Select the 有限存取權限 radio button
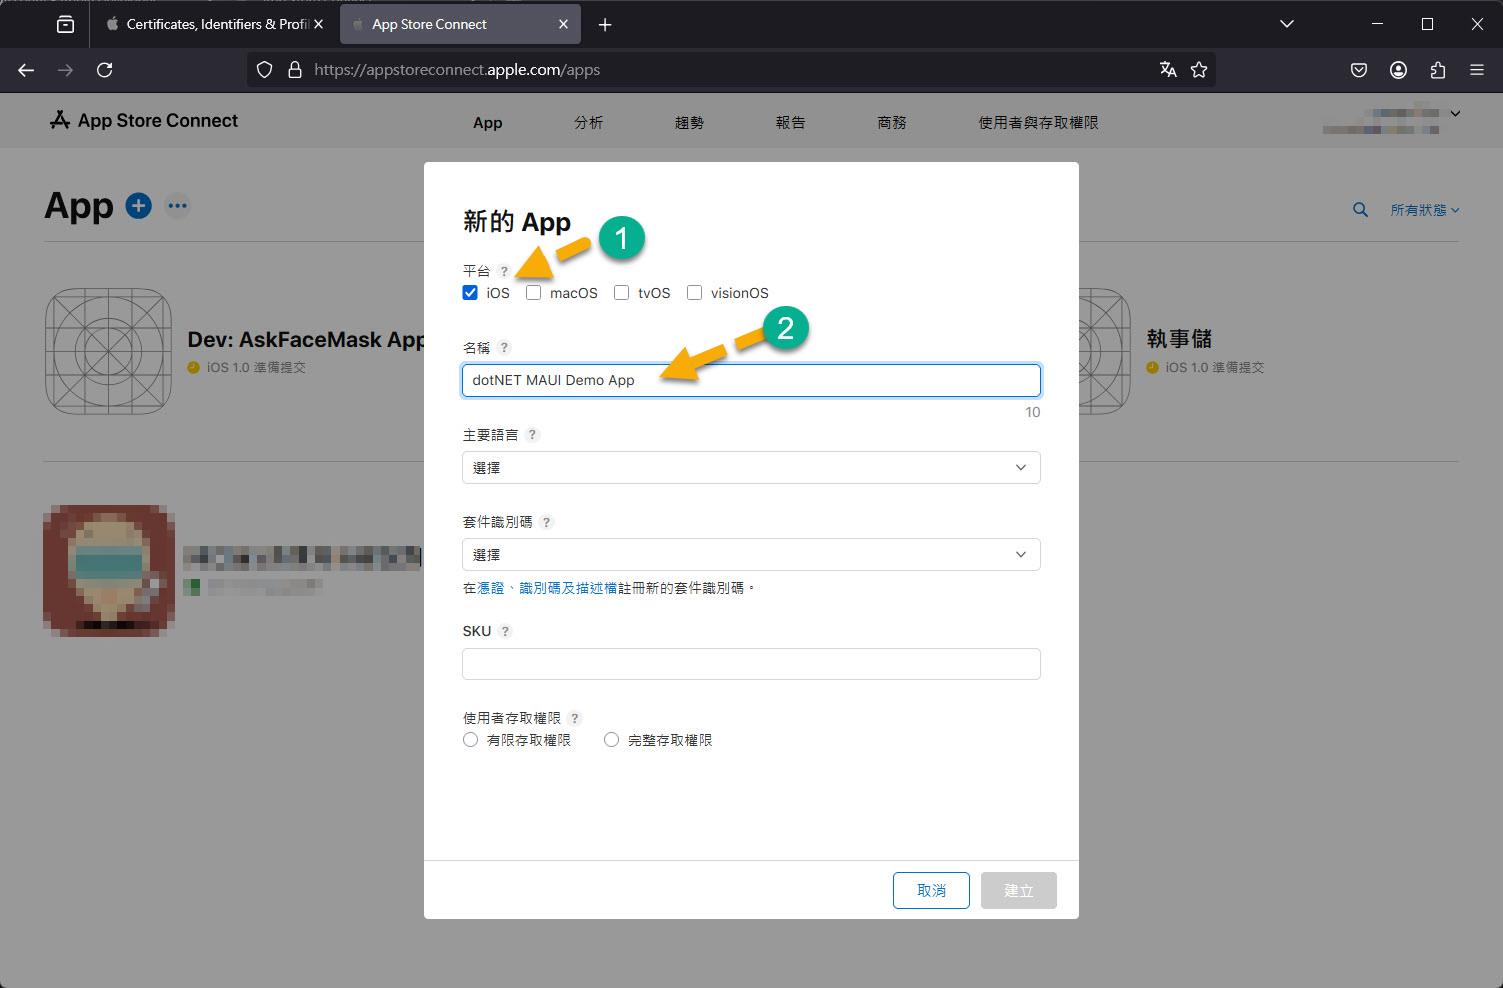The image size is (1503, 988). [470, 740]
